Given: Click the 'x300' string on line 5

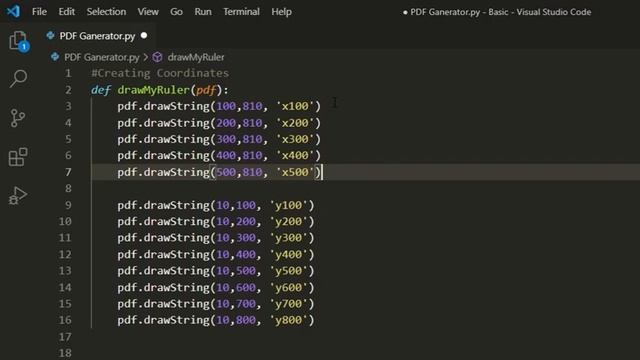Looking at the screenshot, I should point(295,139).
